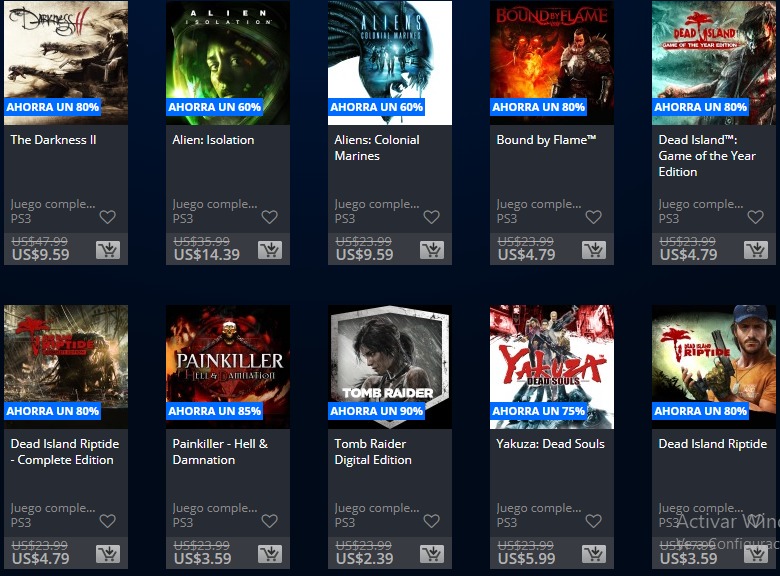The image size is (780, 576).
Task: Add Tomb Raider Digital Edition to cart
Action: click(432, 554)
